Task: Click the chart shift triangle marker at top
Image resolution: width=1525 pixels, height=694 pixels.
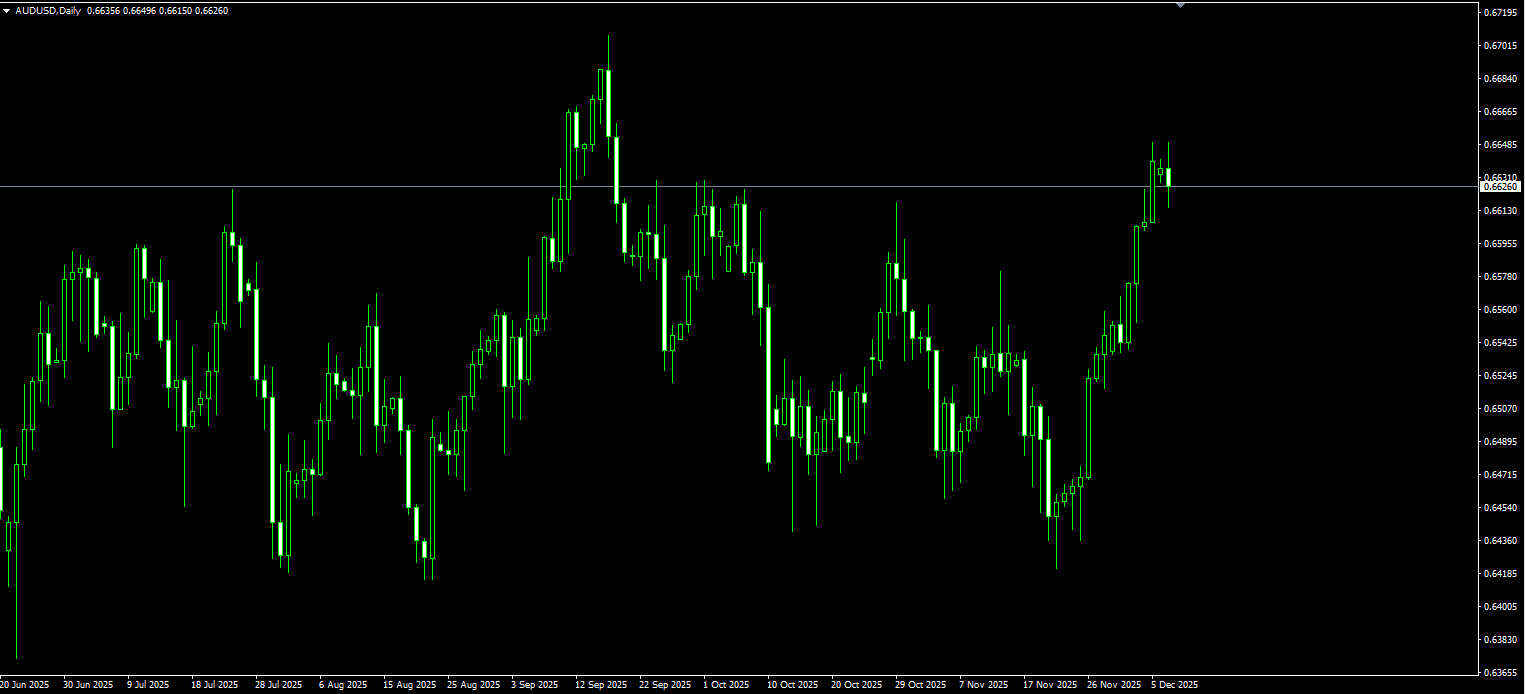Action: 1180,5
